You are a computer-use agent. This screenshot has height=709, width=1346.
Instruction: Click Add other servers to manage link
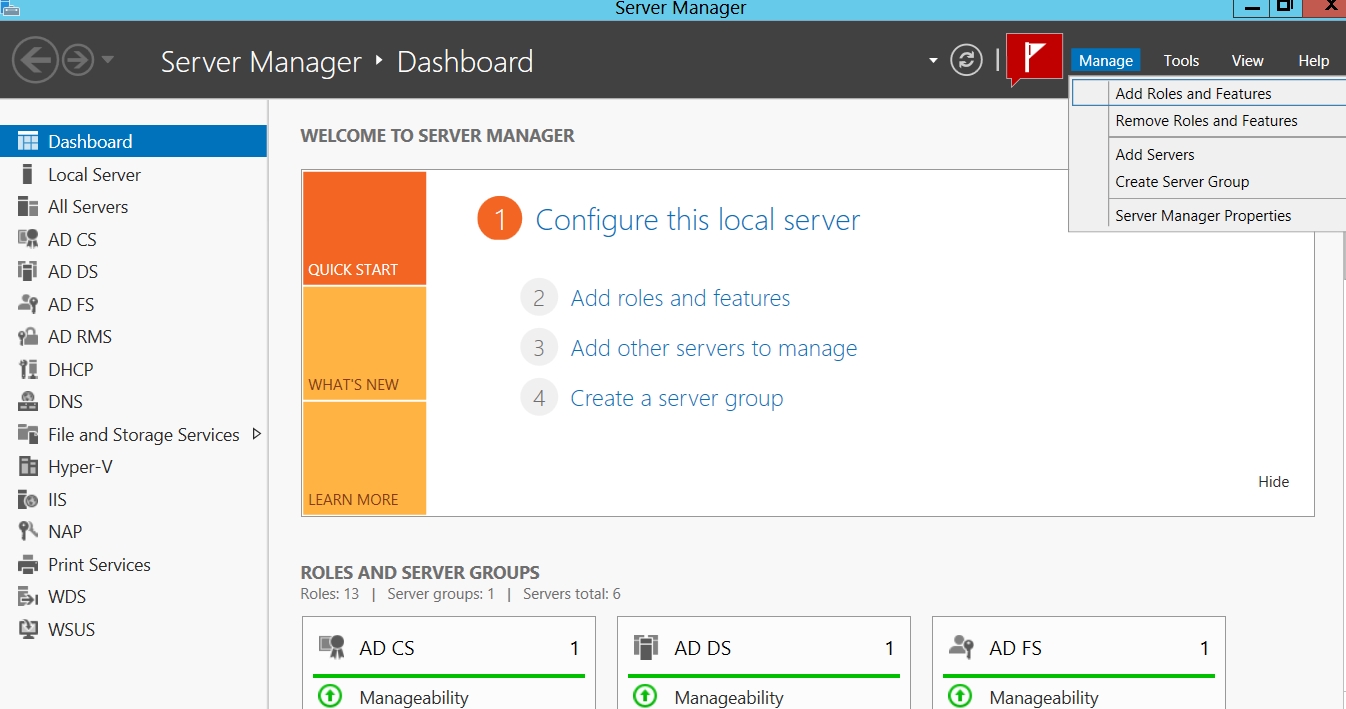[713, 348]
